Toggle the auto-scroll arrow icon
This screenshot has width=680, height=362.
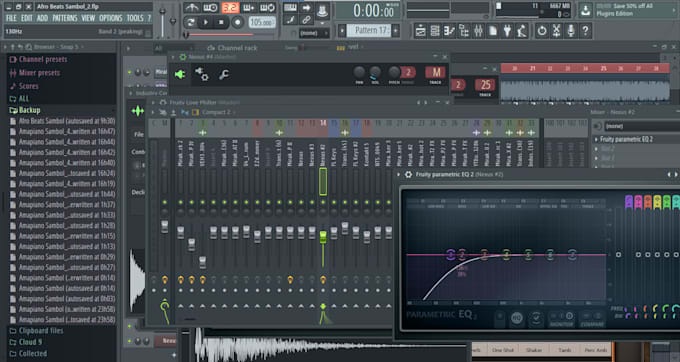tap(306, 8)
